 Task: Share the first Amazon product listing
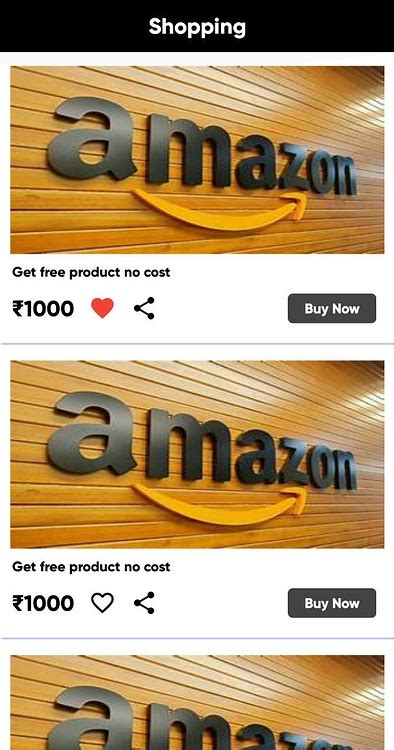(144, 308)
